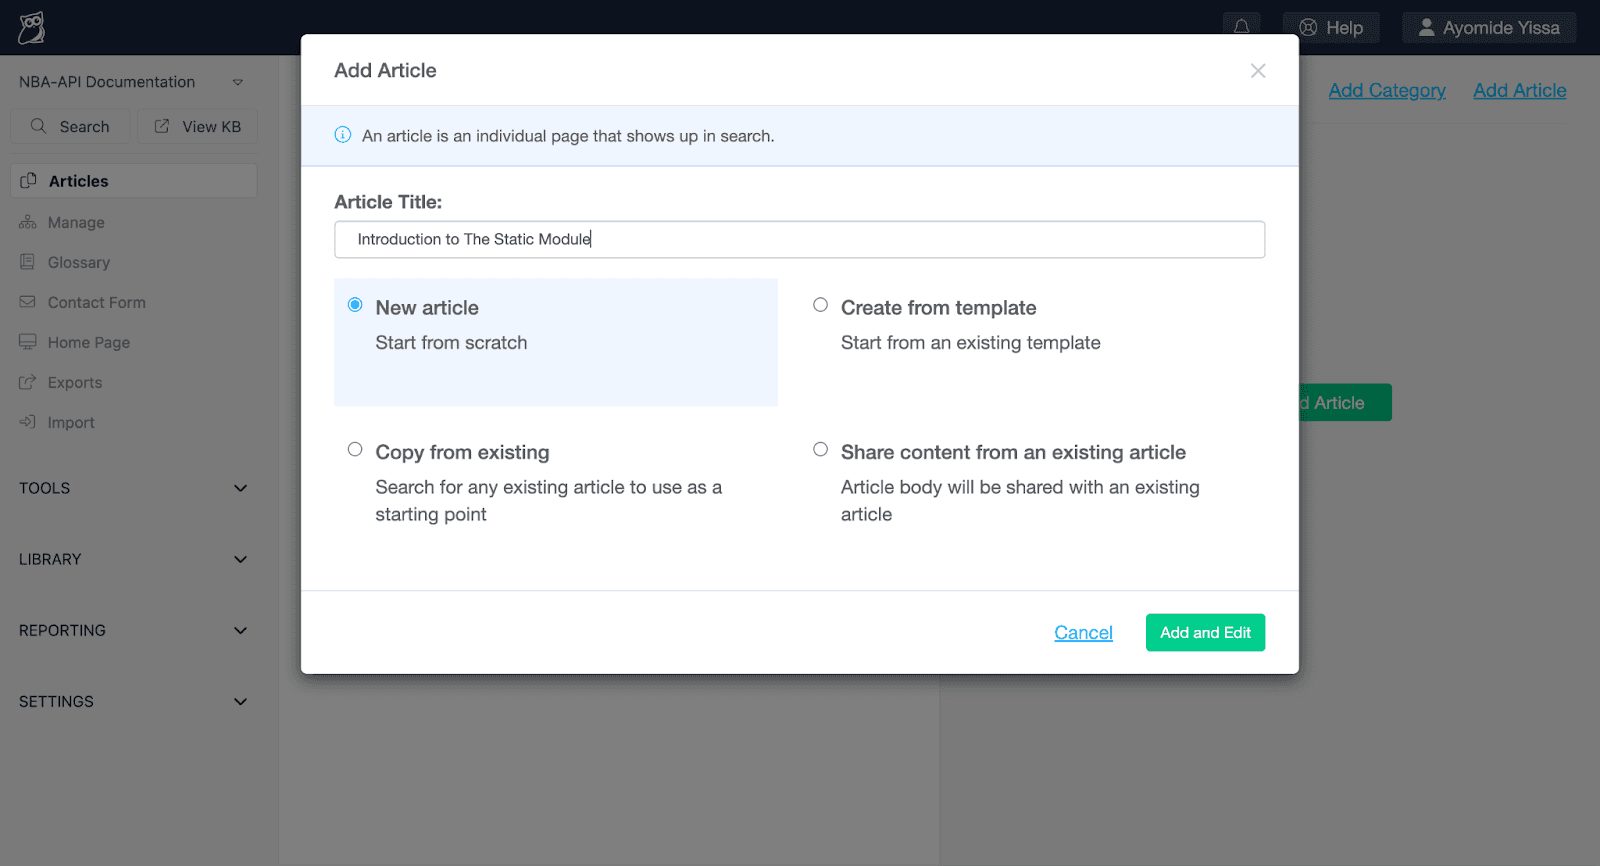Viewport: 1600px width, 866px height.
Task: Click the lifebuoy Help icon
Action: pyautogui.click(x=1308, y=28)
